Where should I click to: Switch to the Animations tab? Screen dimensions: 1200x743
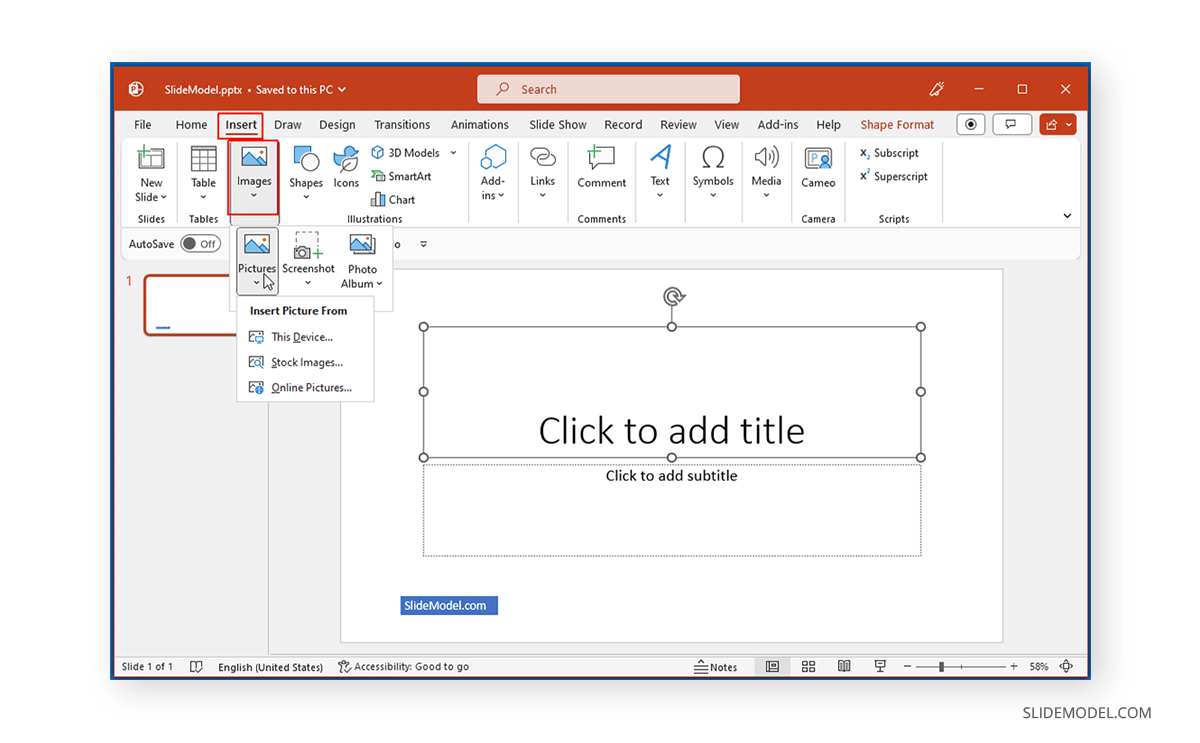point(479,124)
